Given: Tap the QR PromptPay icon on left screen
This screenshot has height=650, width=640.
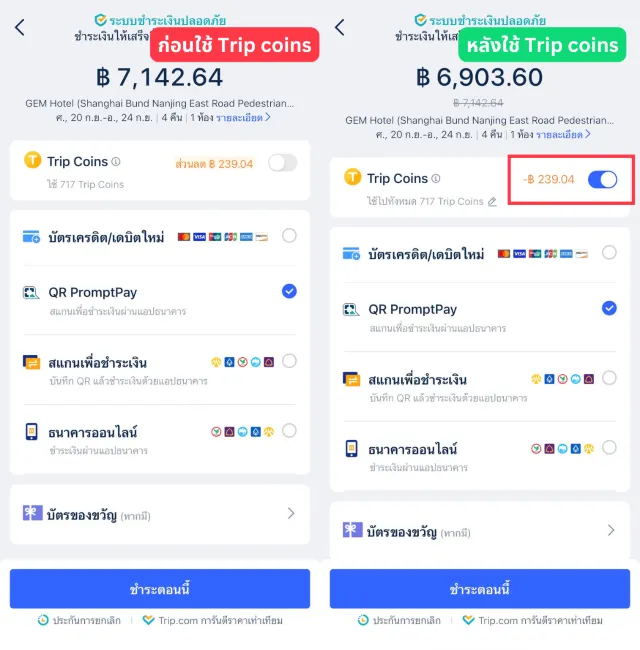Looking at the screenshot, I should click(31, 293).
